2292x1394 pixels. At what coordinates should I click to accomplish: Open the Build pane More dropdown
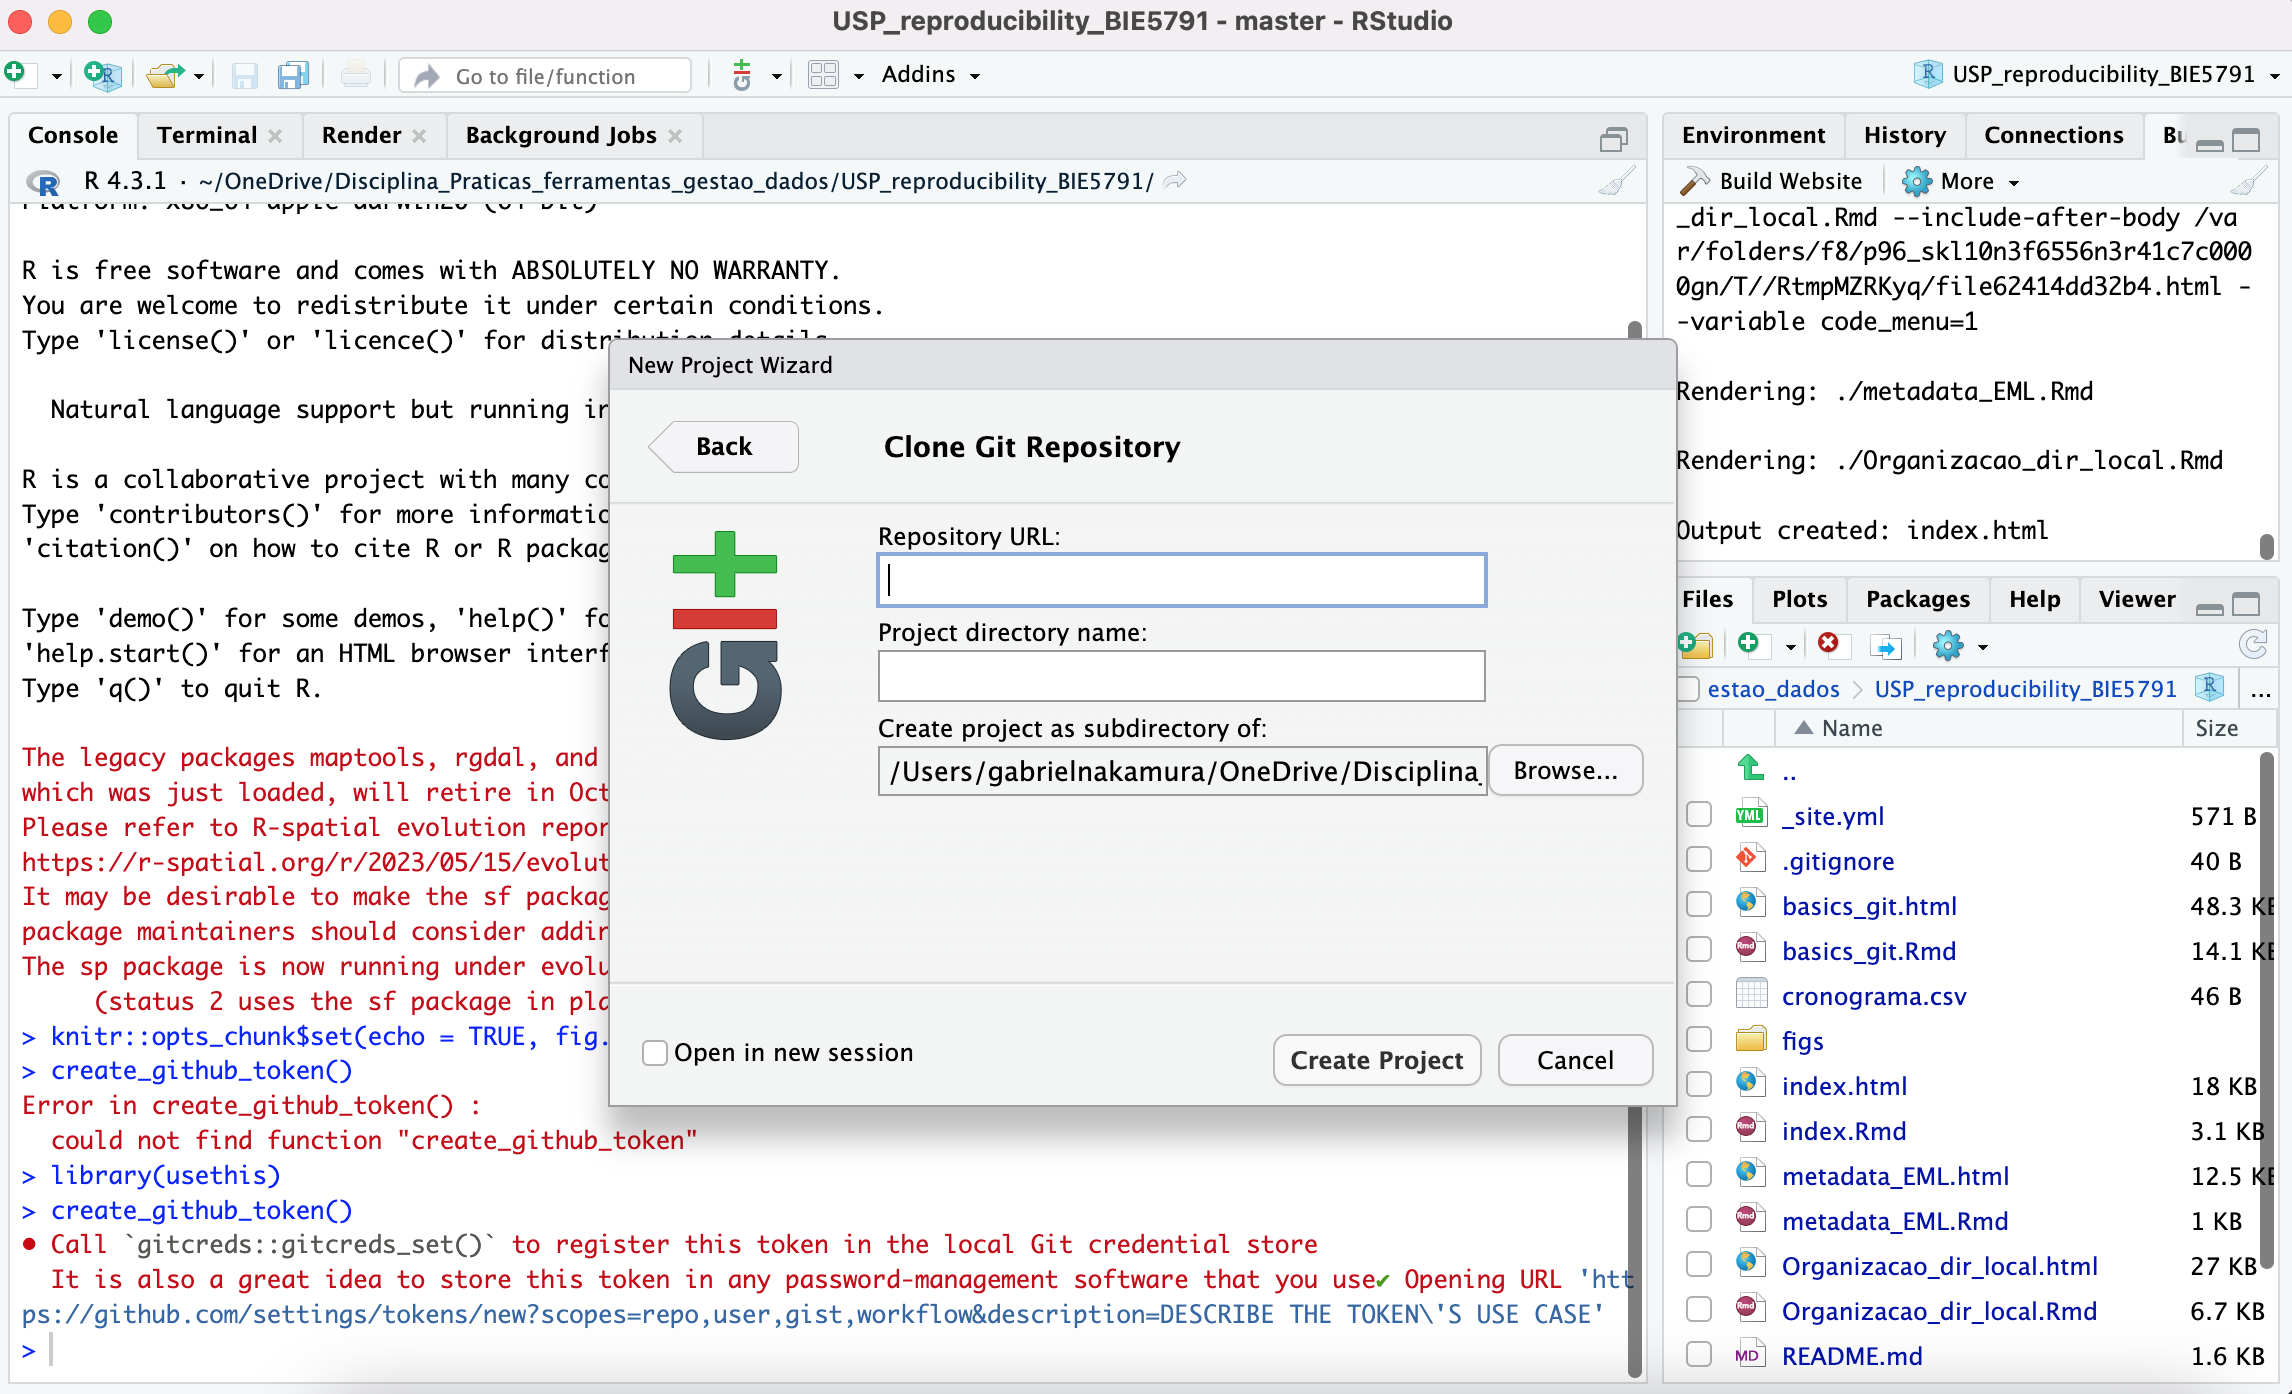coord(1961,182)
